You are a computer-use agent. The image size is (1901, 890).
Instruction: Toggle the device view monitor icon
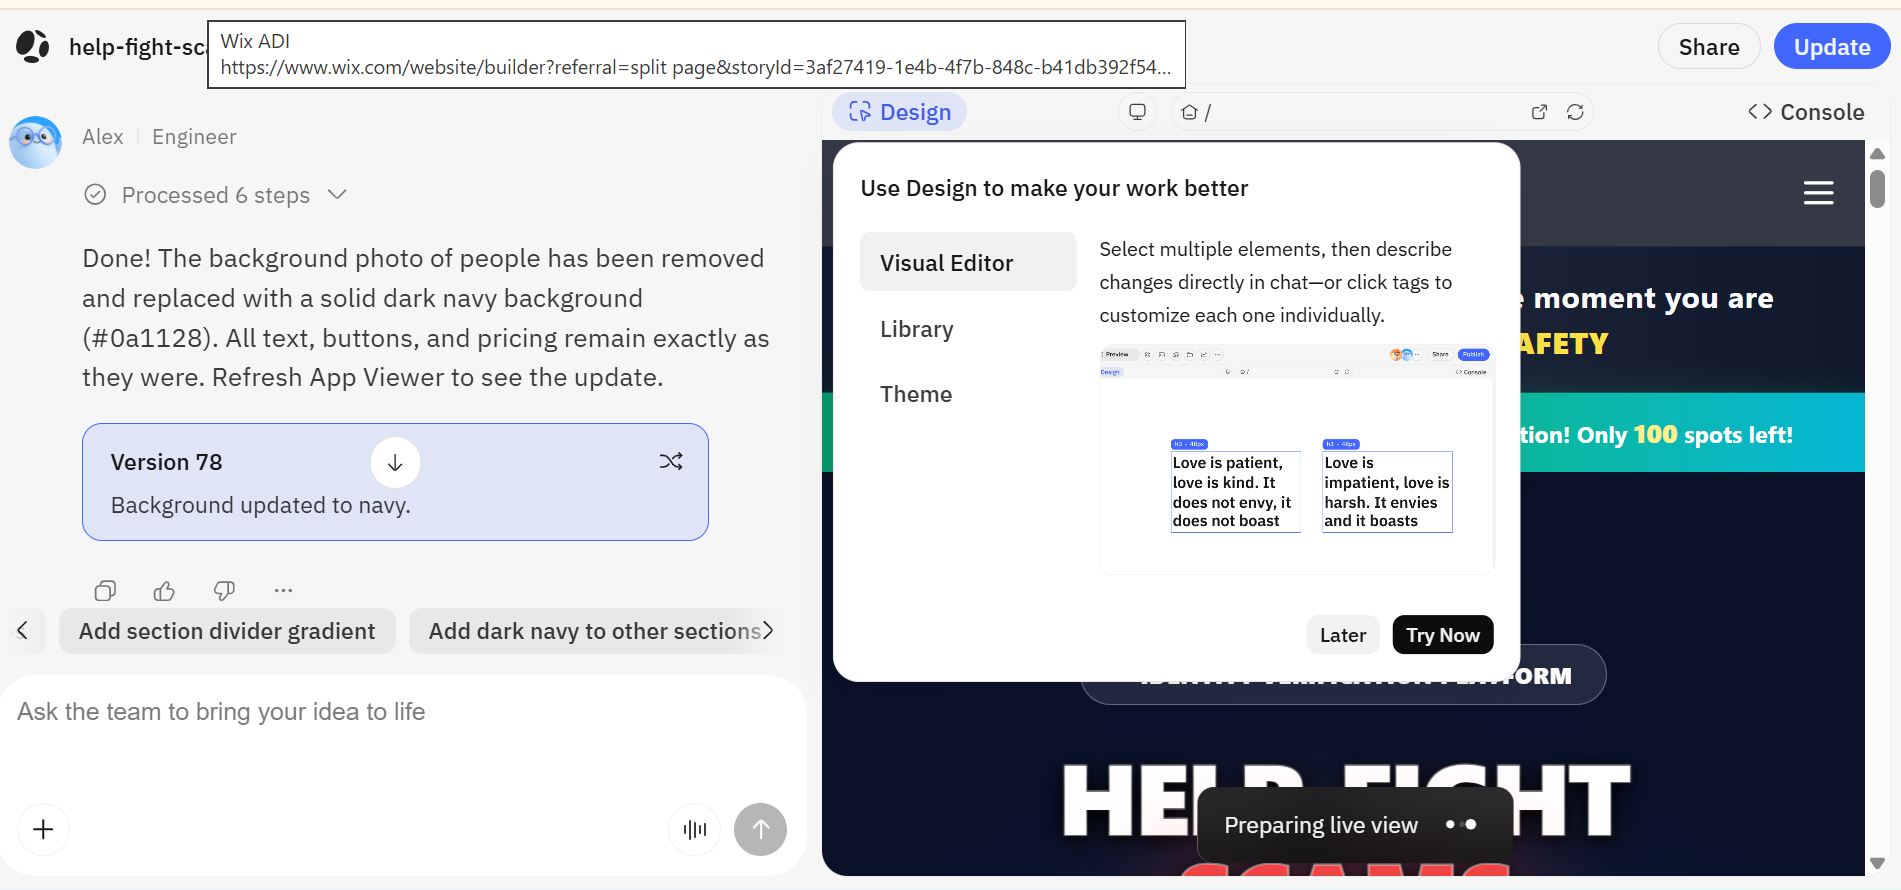tap(1137, 112)
